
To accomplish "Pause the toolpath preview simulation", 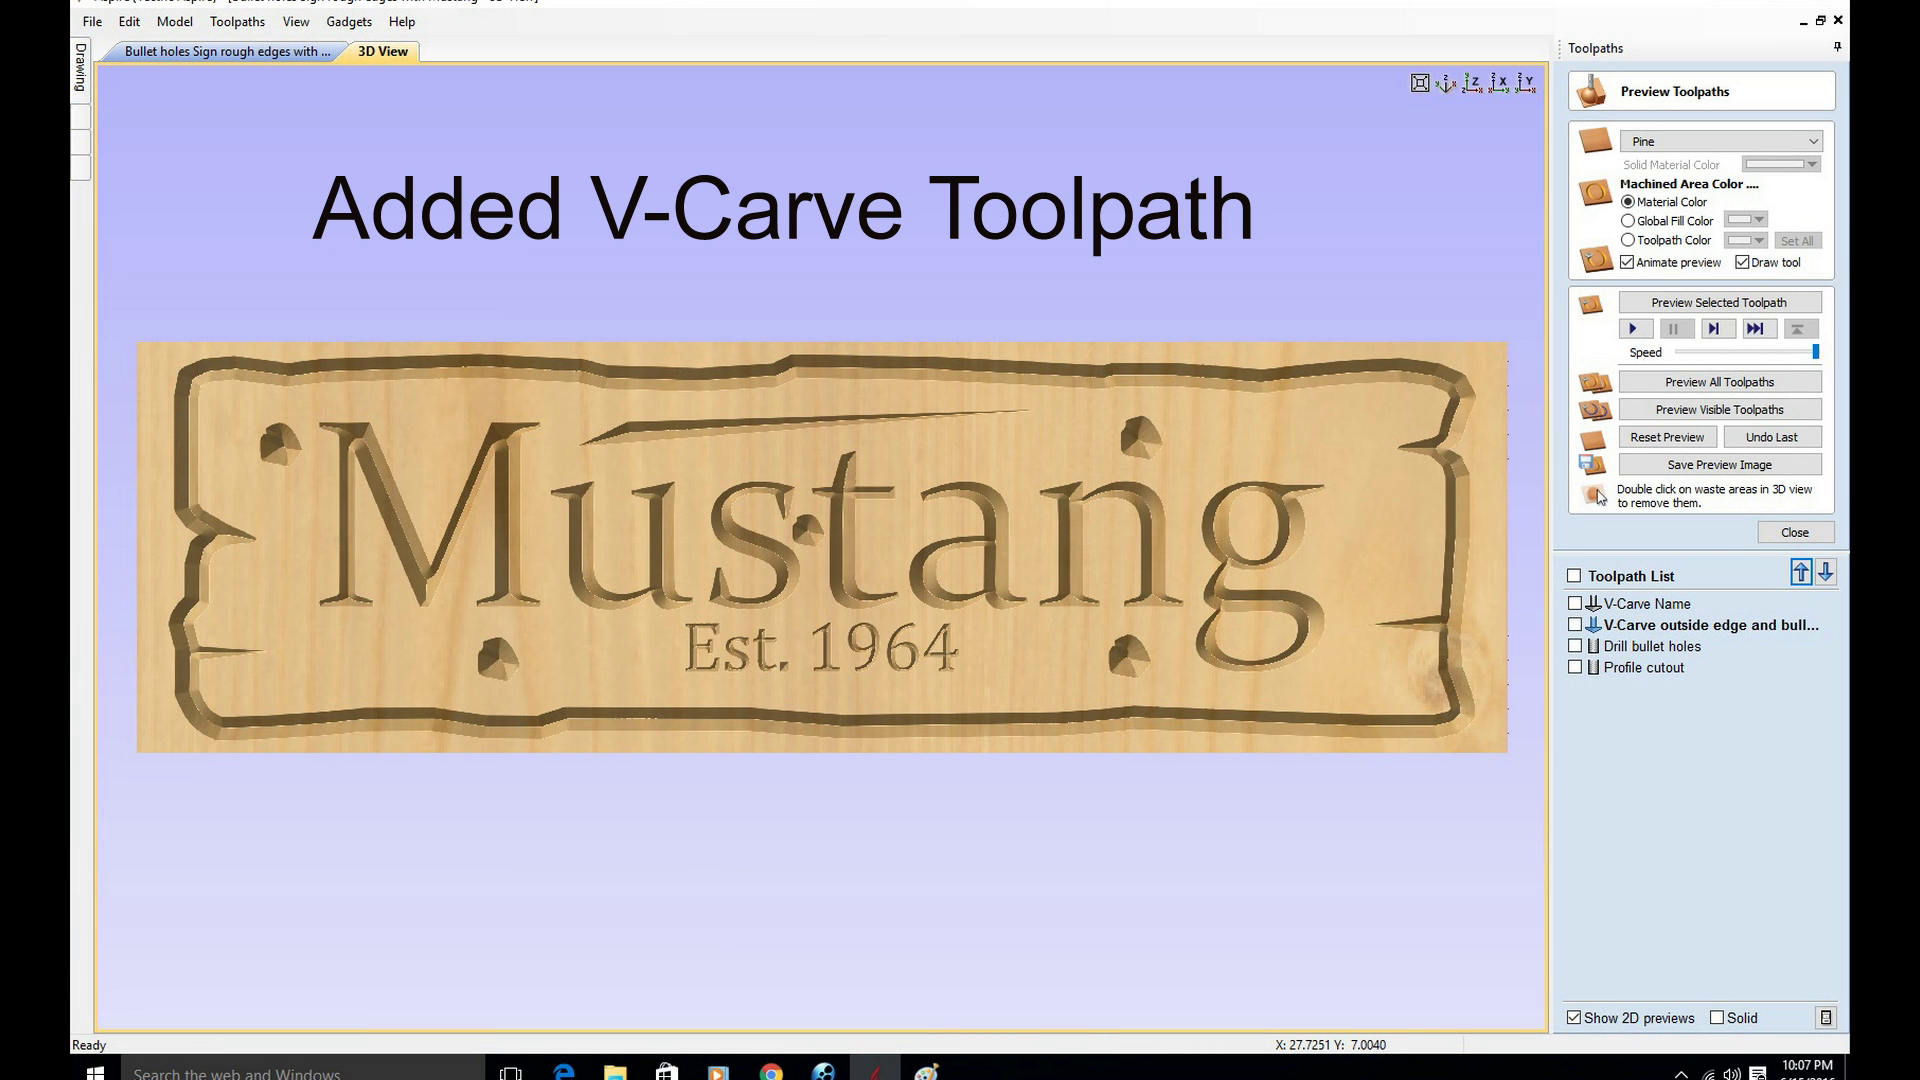I will [x=1676, y=329].
